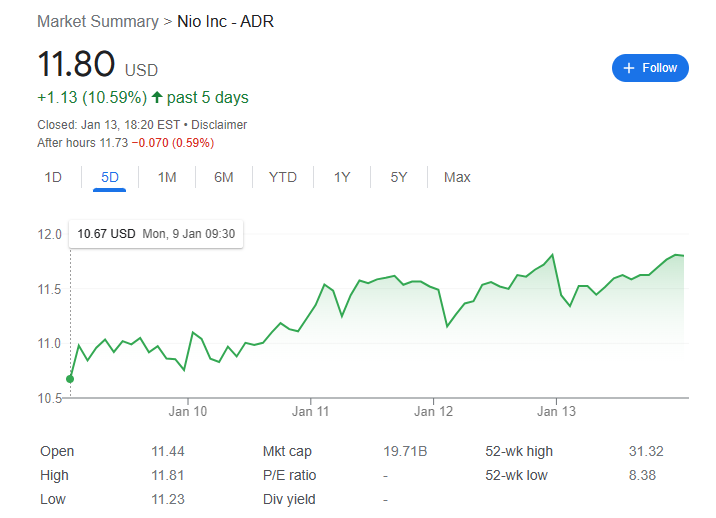The image size is (716, 518).
Task: Click the Mkt cap label
Action: tap(287, 451)
